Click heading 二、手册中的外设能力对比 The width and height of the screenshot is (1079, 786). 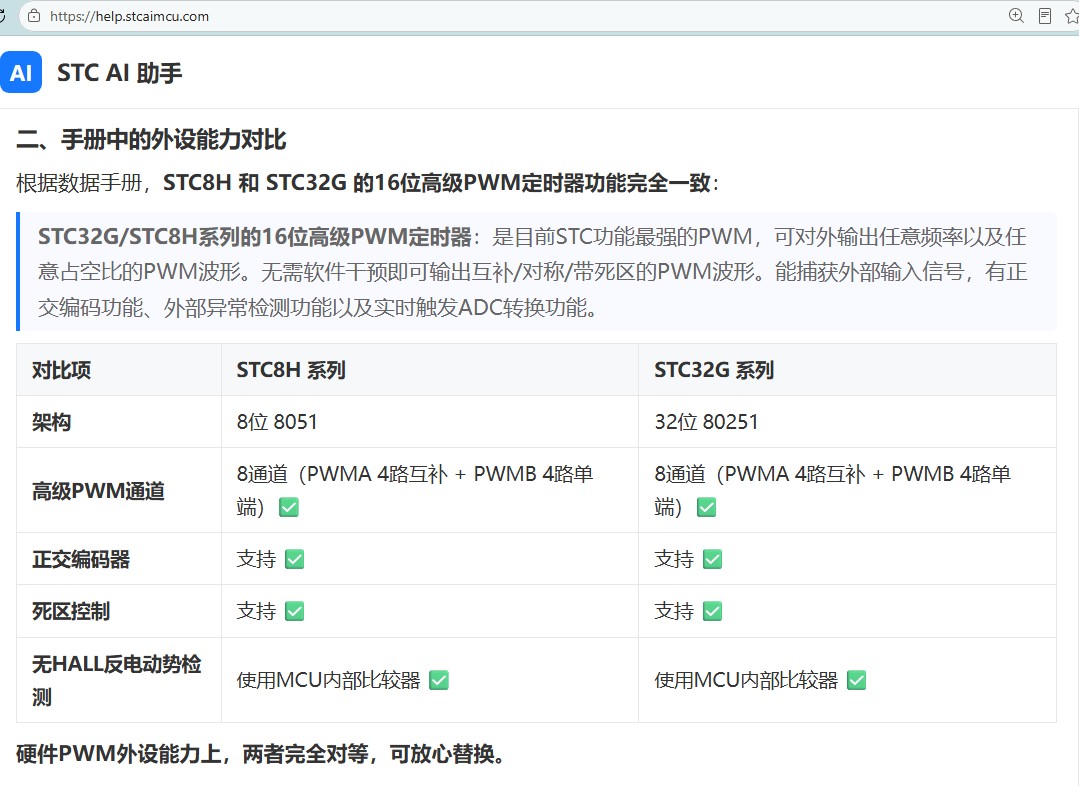(x=151, y=139)
